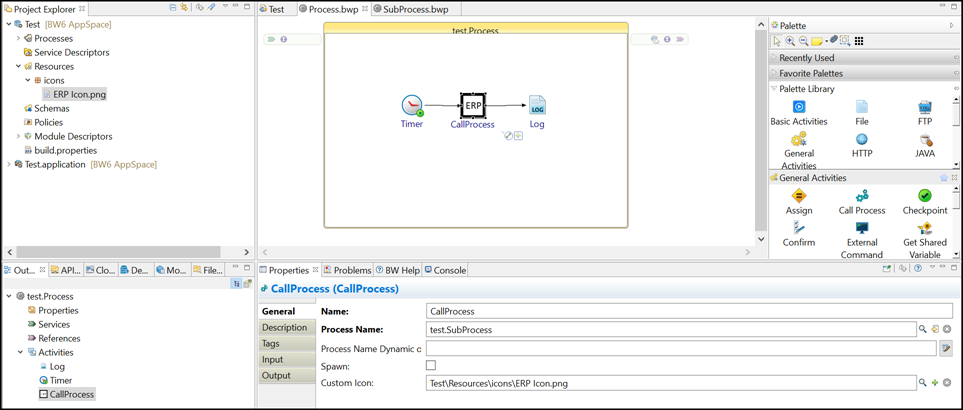
Task: Expand the Recently Used palette section
Action: tap(806, 58)
